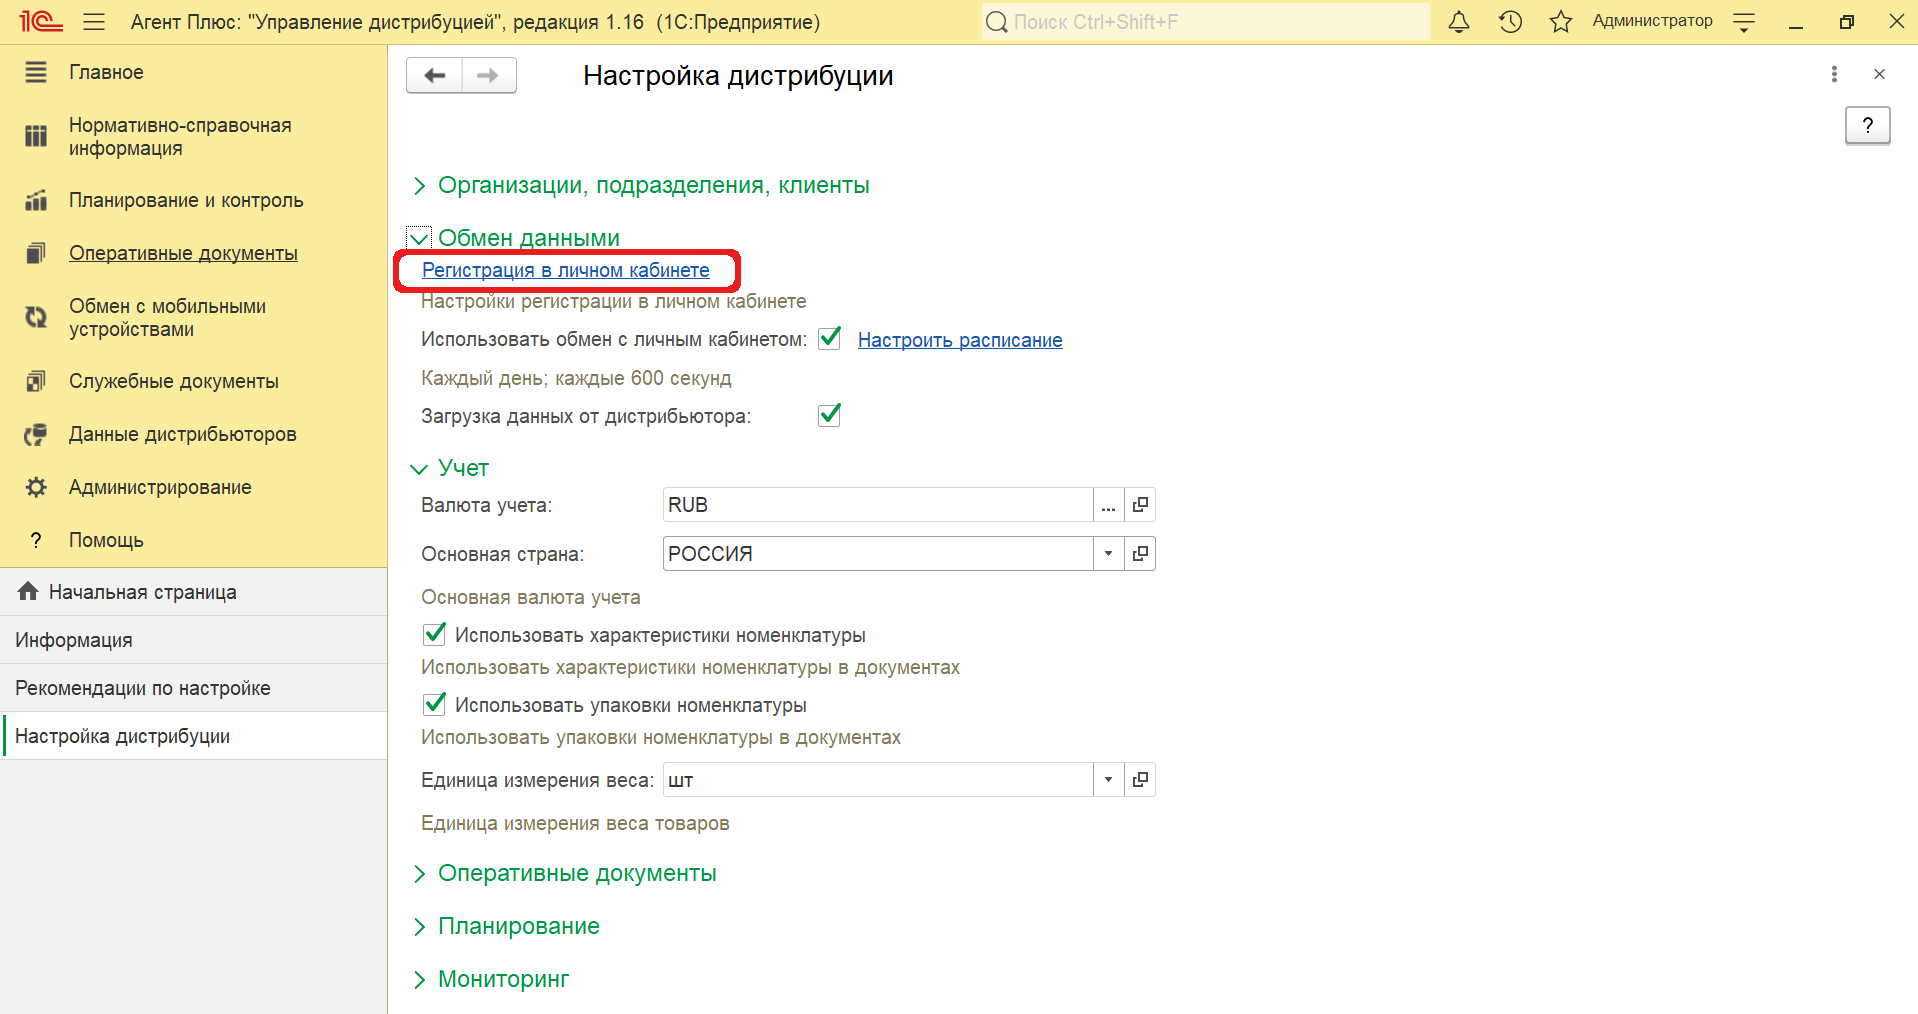
Task: Toggle Использовать обмен с личным кабинетом checkbox
Action: coord(829,339)
